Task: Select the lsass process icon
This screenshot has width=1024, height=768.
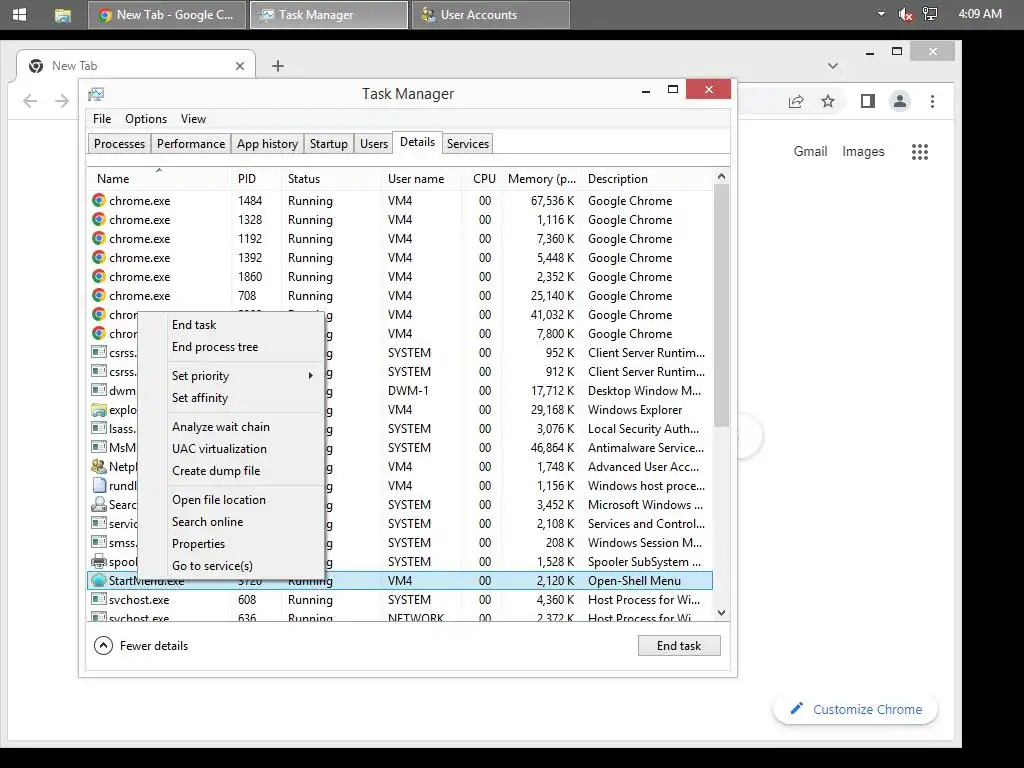Action: pyautogui.click(x=99, y=428)
